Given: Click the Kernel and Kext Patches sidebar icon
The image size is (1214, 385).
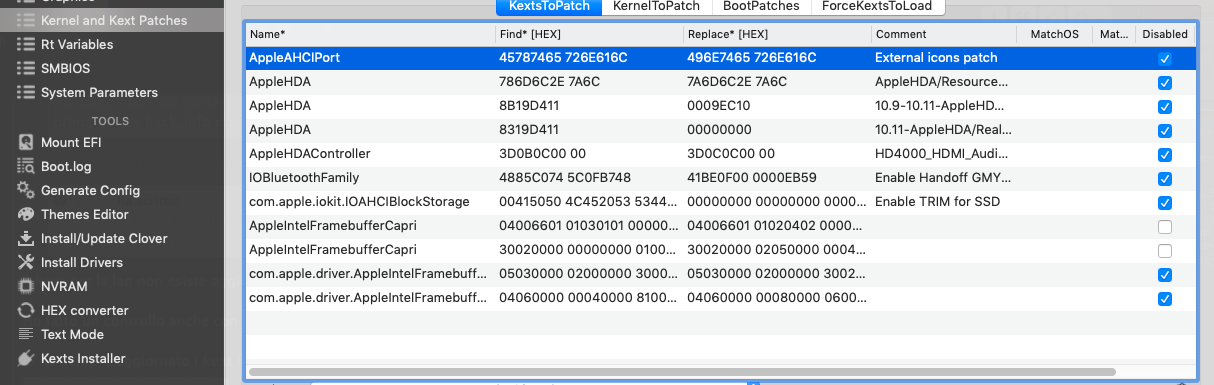Looking at the screenshot, I should pos(25,20).
